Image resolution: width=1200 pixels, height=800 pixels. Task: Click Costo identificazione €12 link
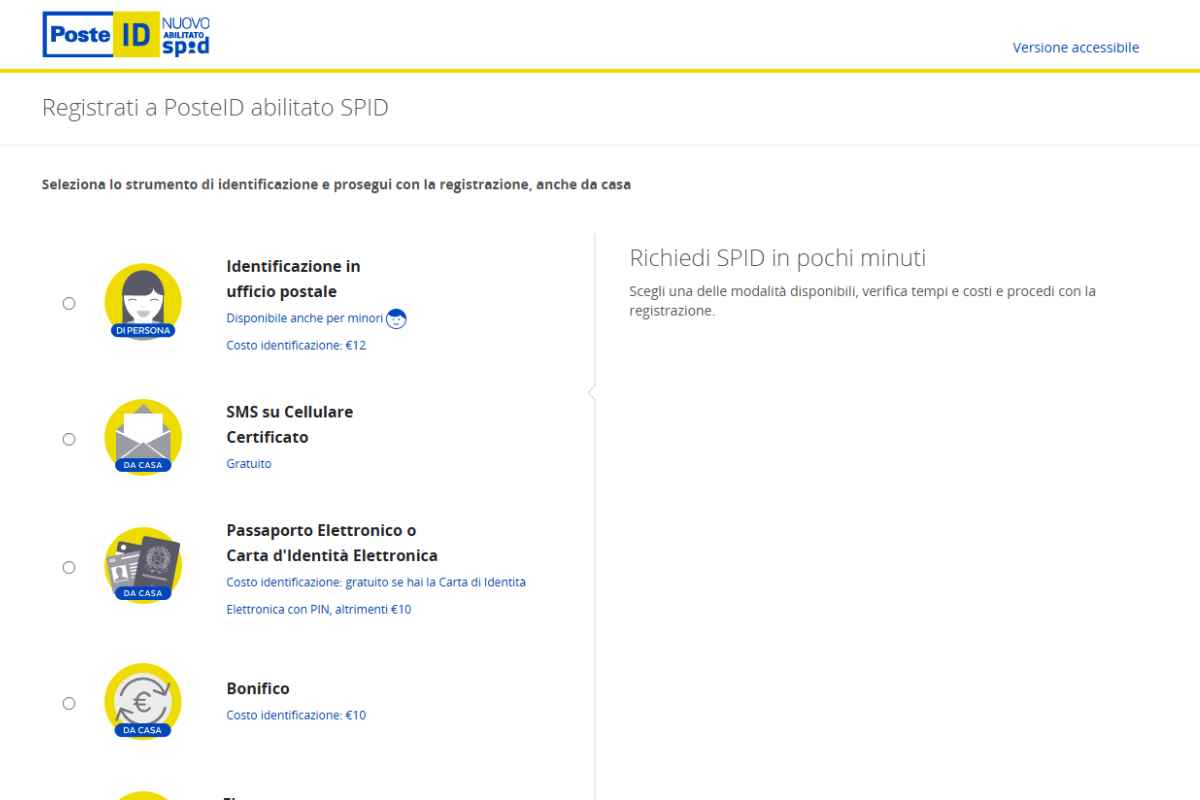295,344
